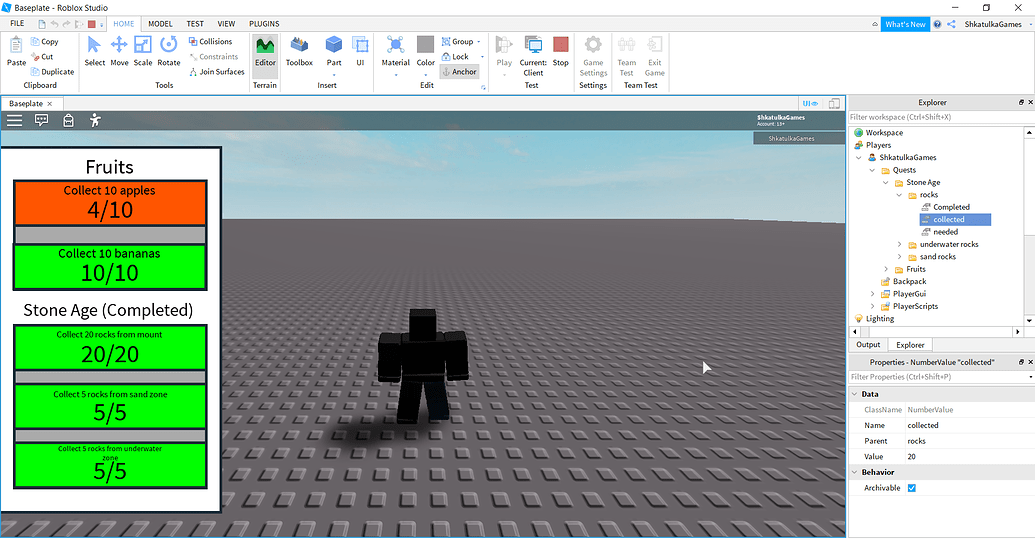Expand the Fruits folder
Screen dimensions: 1035x552
click(x=885, y=269)
